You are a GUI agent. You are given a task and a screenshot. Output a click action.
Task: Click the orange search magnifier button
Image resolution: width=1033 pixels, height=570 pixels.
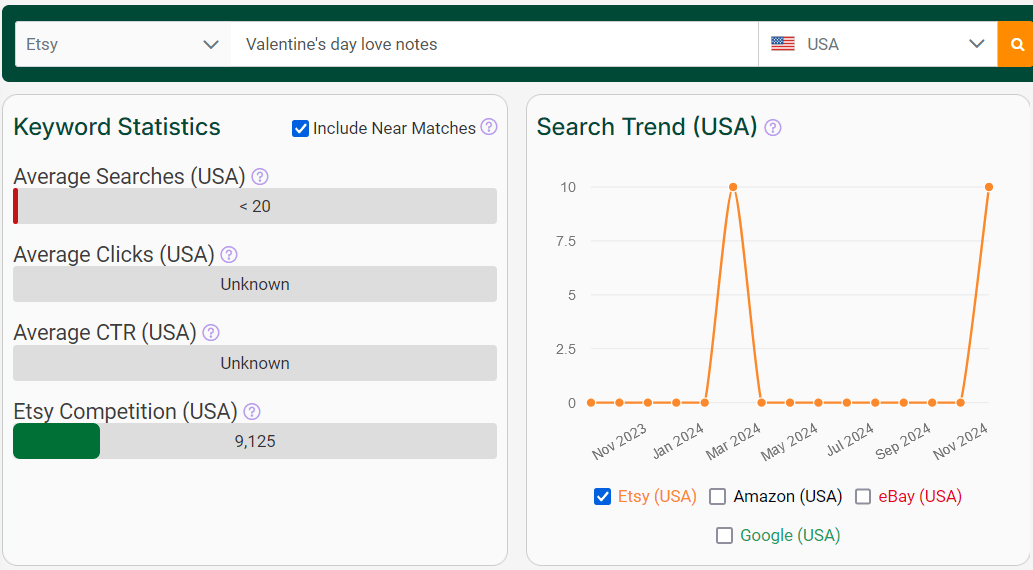(x=1017, y=44)
